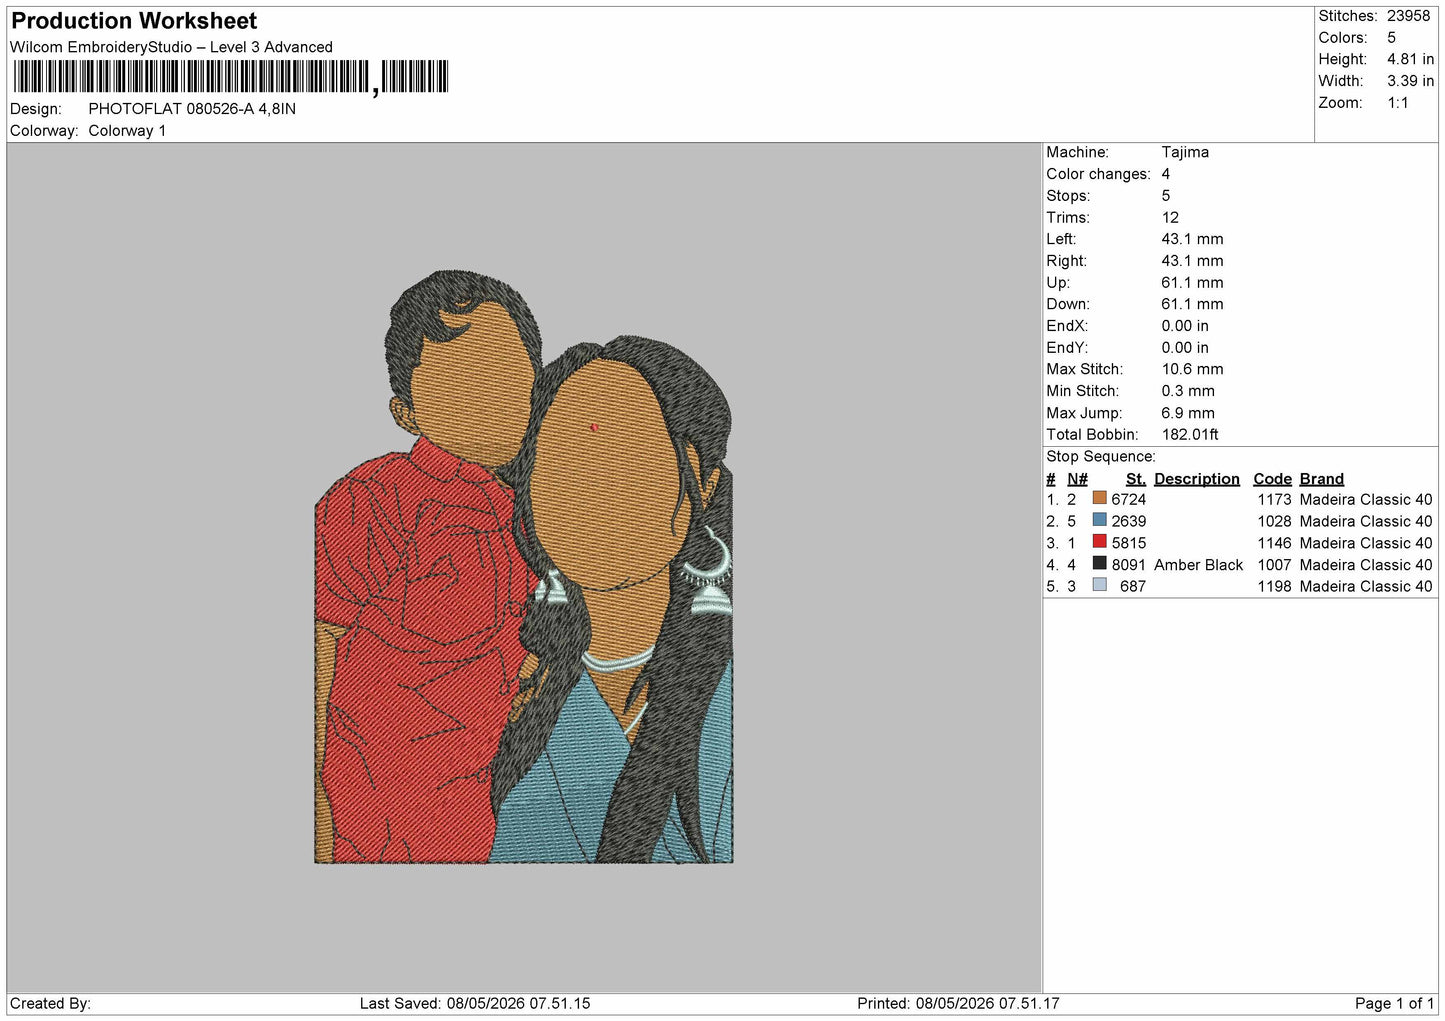Image resolution: width=1445 pixels, height=1021 pixels.
Task: Click the blue thread swatch beside 2639
Action: click(x=1100, y=520)
